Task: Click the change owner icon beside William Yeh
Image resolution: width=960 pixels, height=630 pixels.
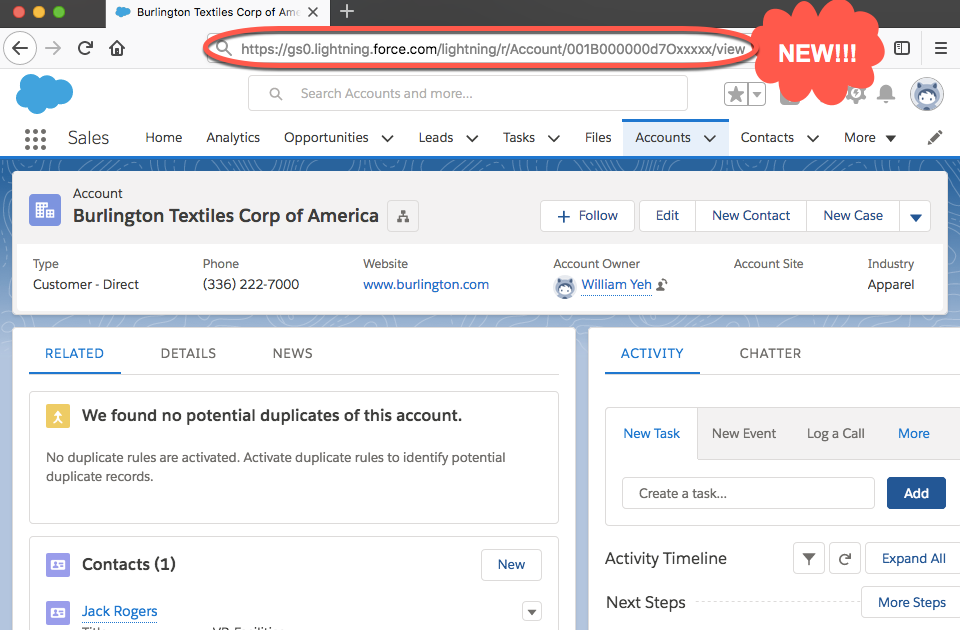Action: [662, 285]
